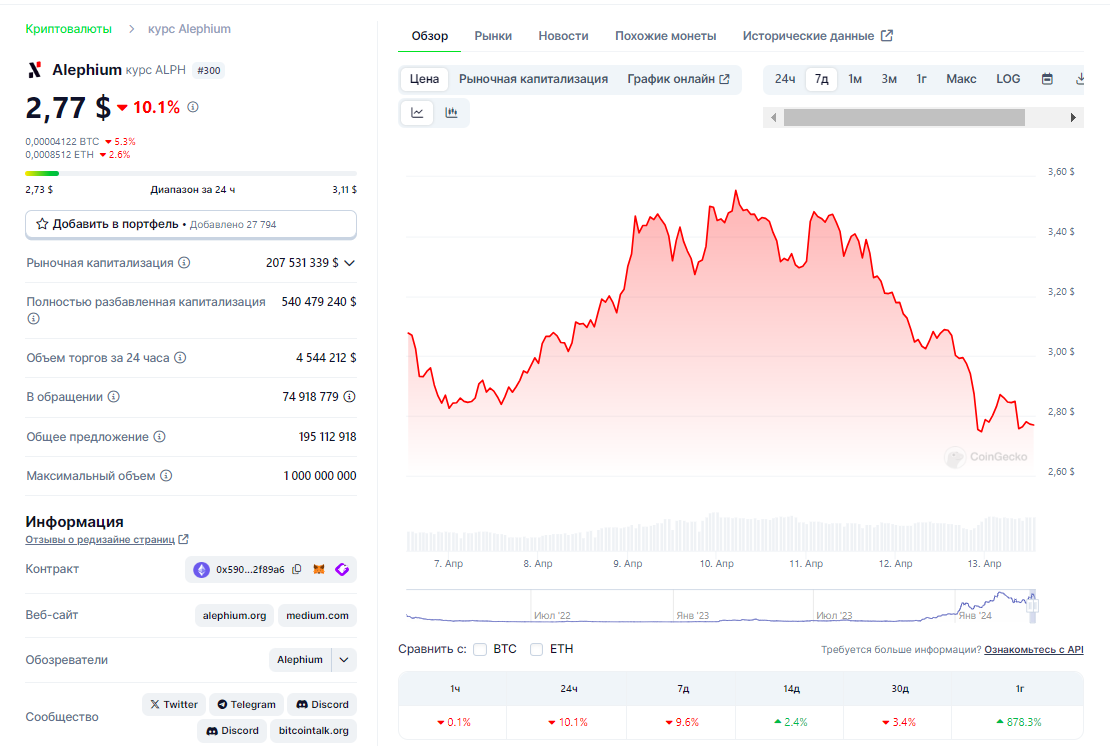Select Рыночная капитализация chart mode
The image size is (1110, 746).
click(533, 79)
